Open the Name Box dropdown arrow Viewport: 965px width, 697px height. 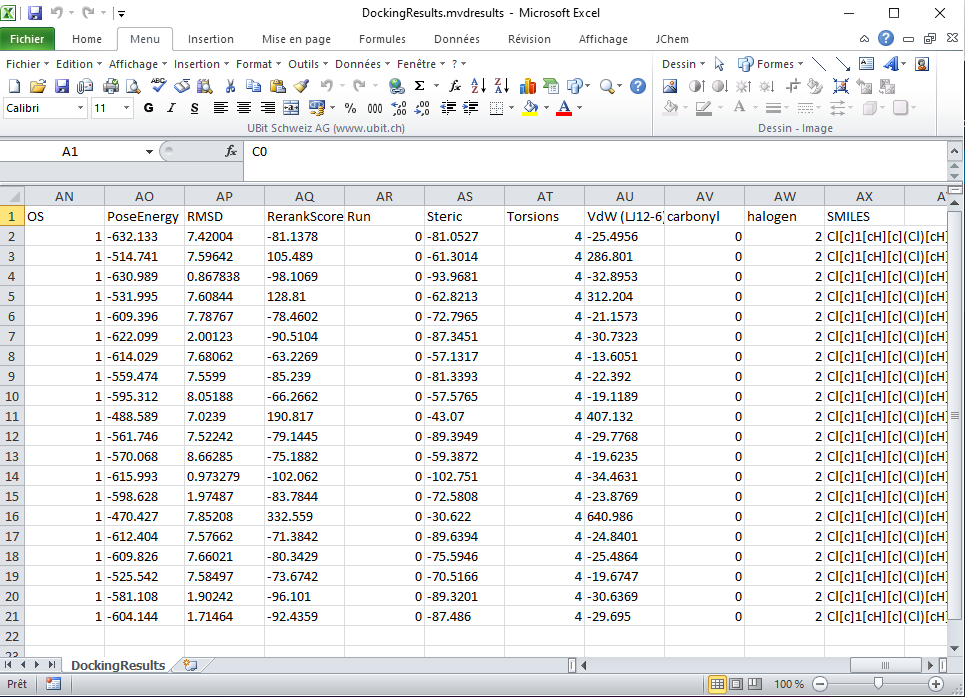[x=149, y=152]
